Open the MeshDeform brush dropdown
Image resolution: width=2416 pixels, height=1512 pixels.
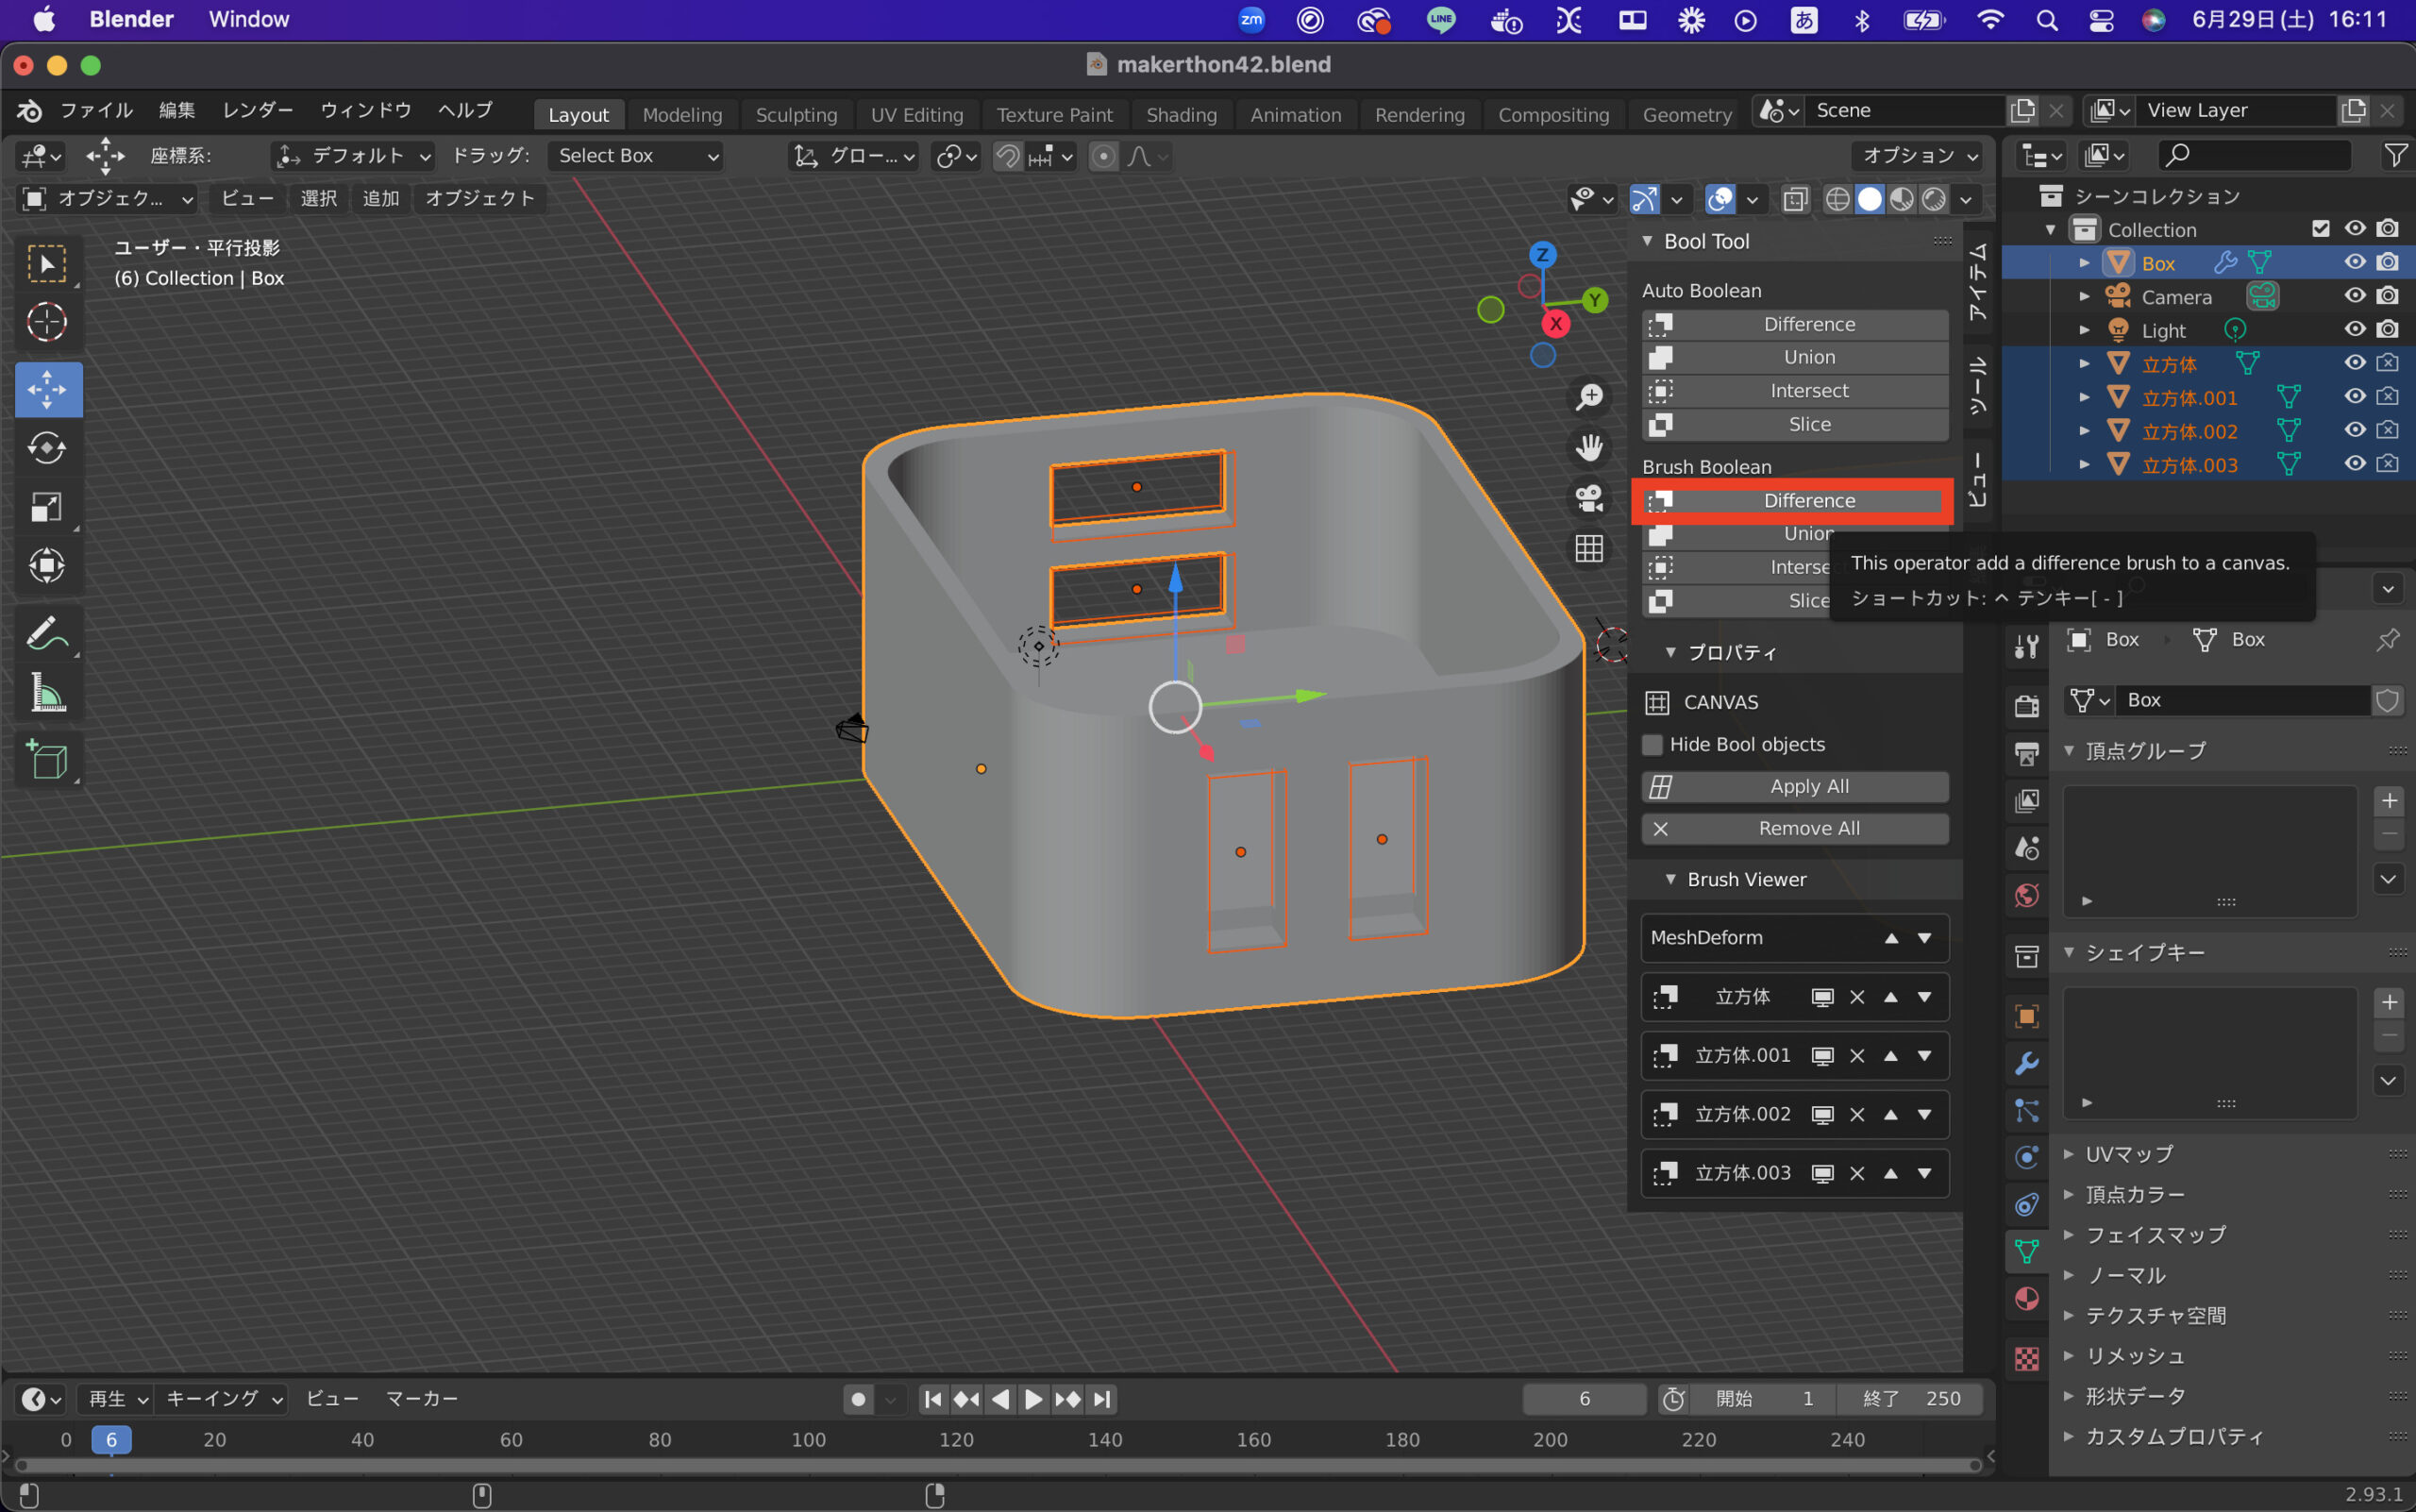point(1793,937)
